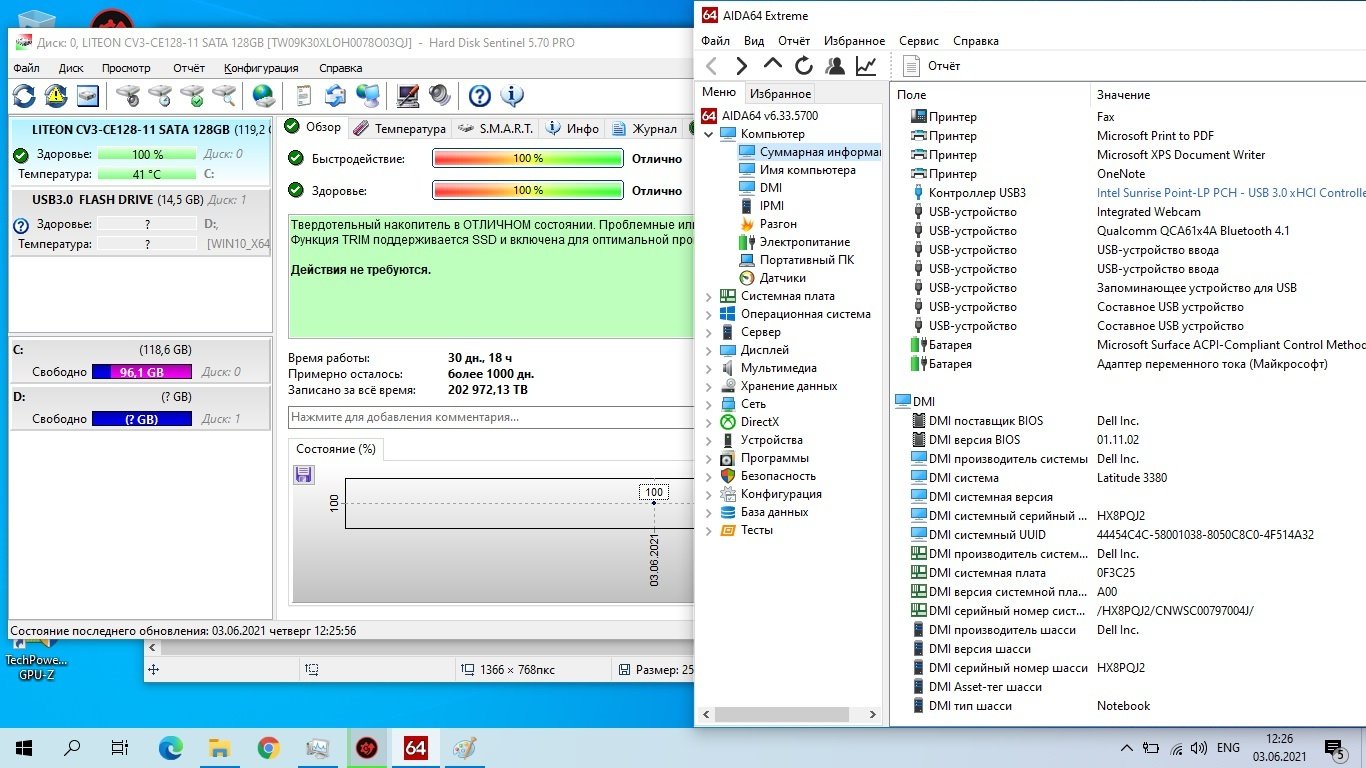Expand the Дисплей tree node

click(709, 351)
